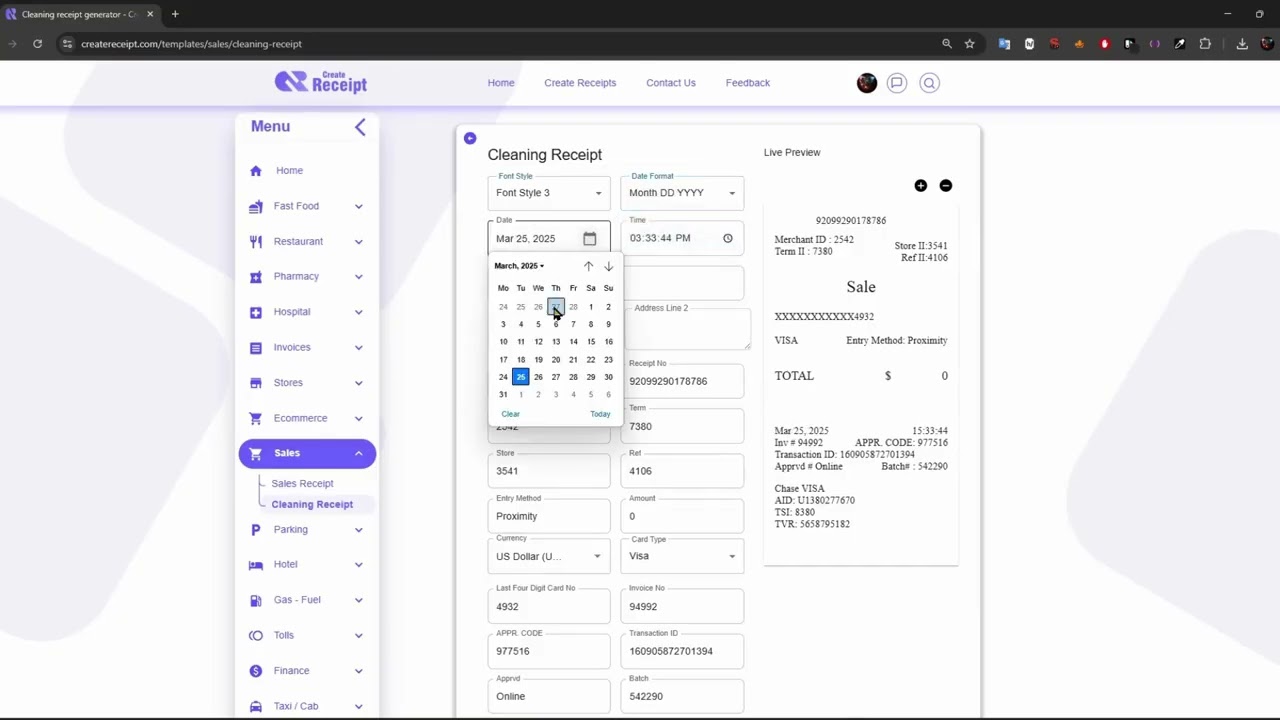Open the Card Type dropdown
Screen dimensions: 1280x720
coord(682,556)
